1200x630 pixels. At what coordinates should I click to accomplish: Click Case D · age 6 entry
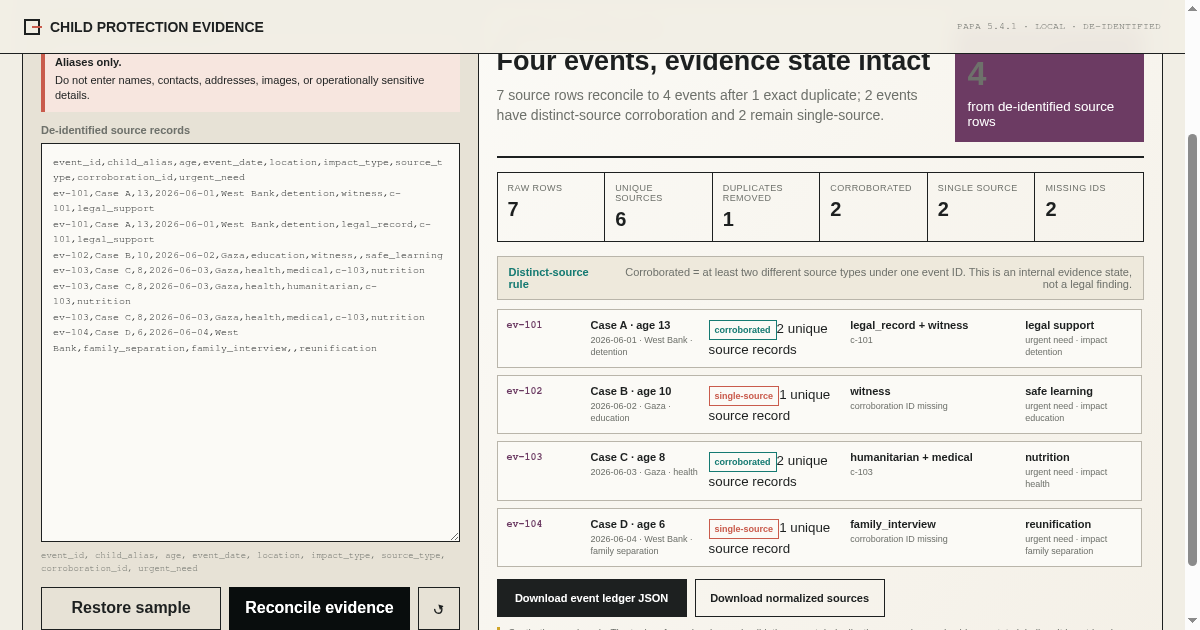pos(627,524)
